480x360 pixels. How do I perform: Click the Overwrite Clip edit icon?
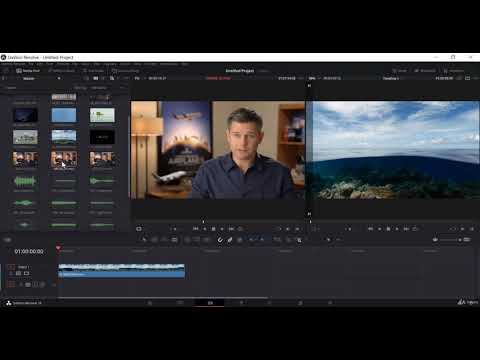coord(197,239)
